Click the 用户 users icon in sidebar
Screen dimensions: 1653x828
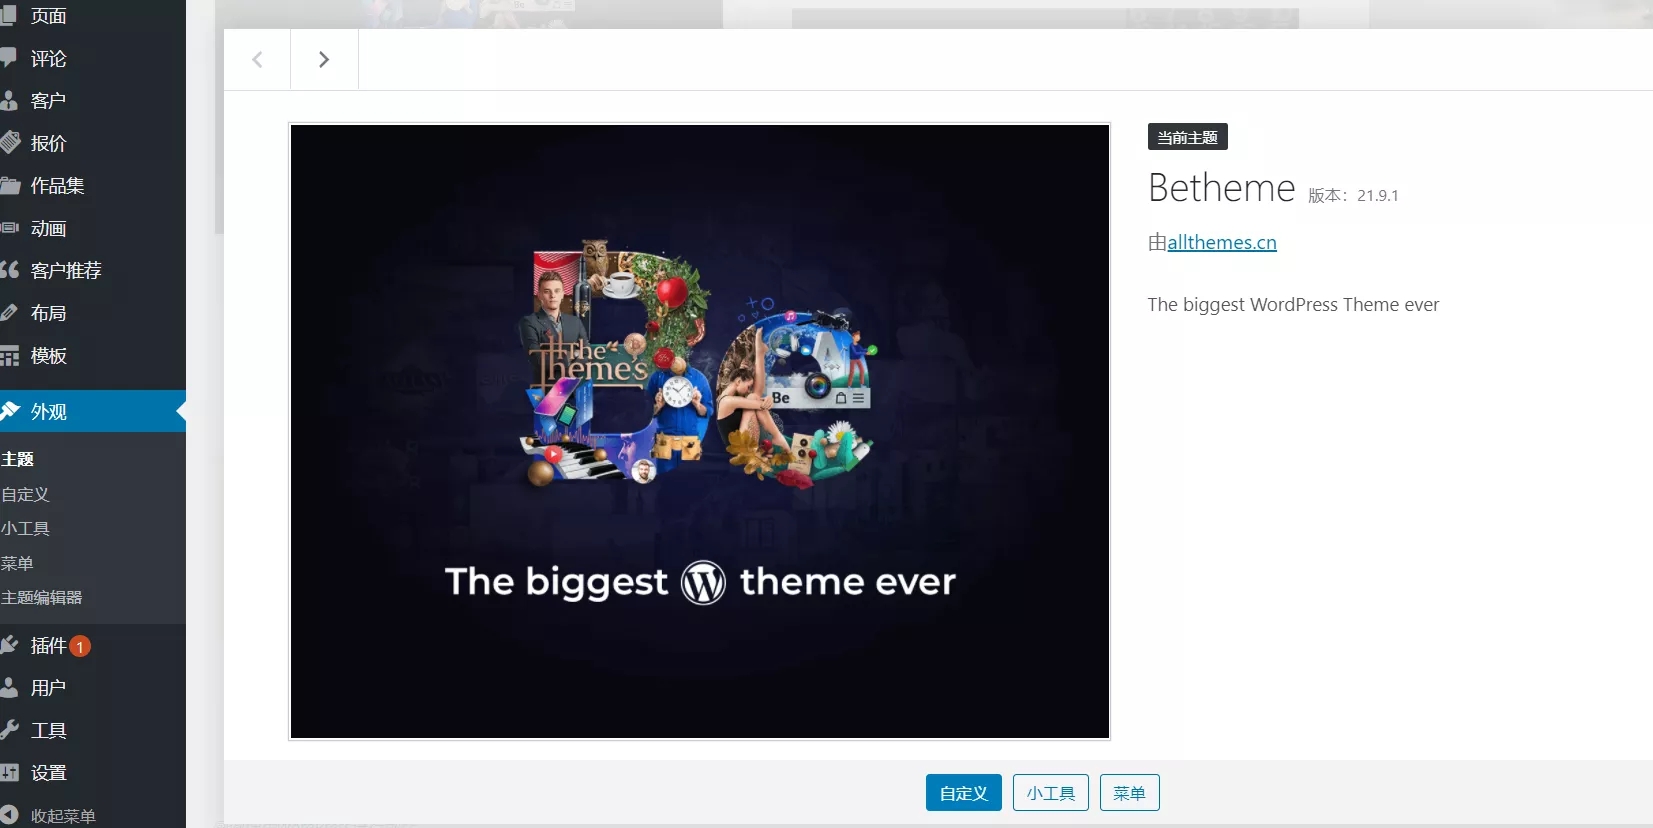9,687
